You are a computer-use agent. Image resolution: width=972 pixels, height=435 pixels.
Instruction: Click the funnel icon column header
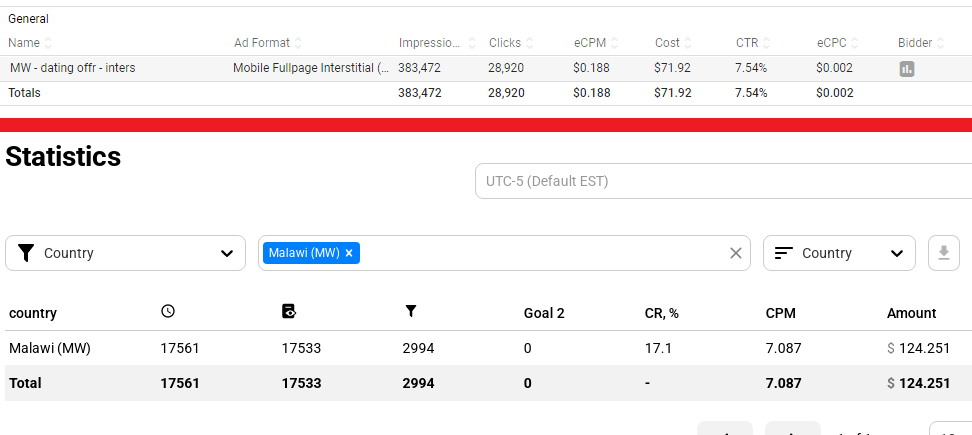(x=410, y=312)
